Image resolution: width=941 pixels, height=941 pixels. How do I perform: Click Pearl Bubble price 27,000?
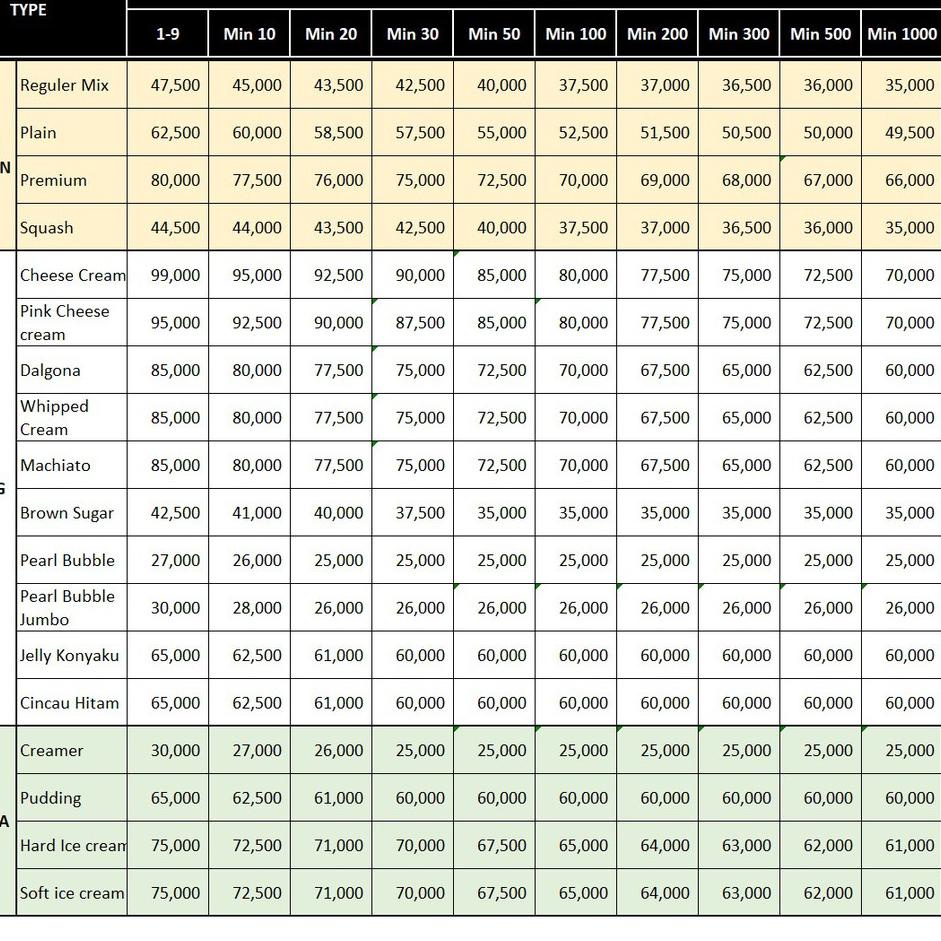click(x=168, y=560)
